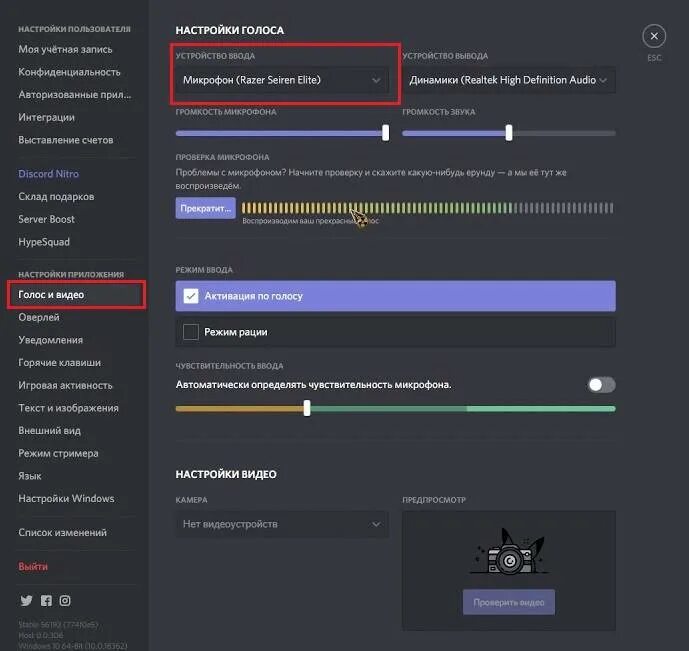Check the Активация по голосу checkbox
Image resolution: width=689 pixels, height=651 pixels.
coord(191,296)
